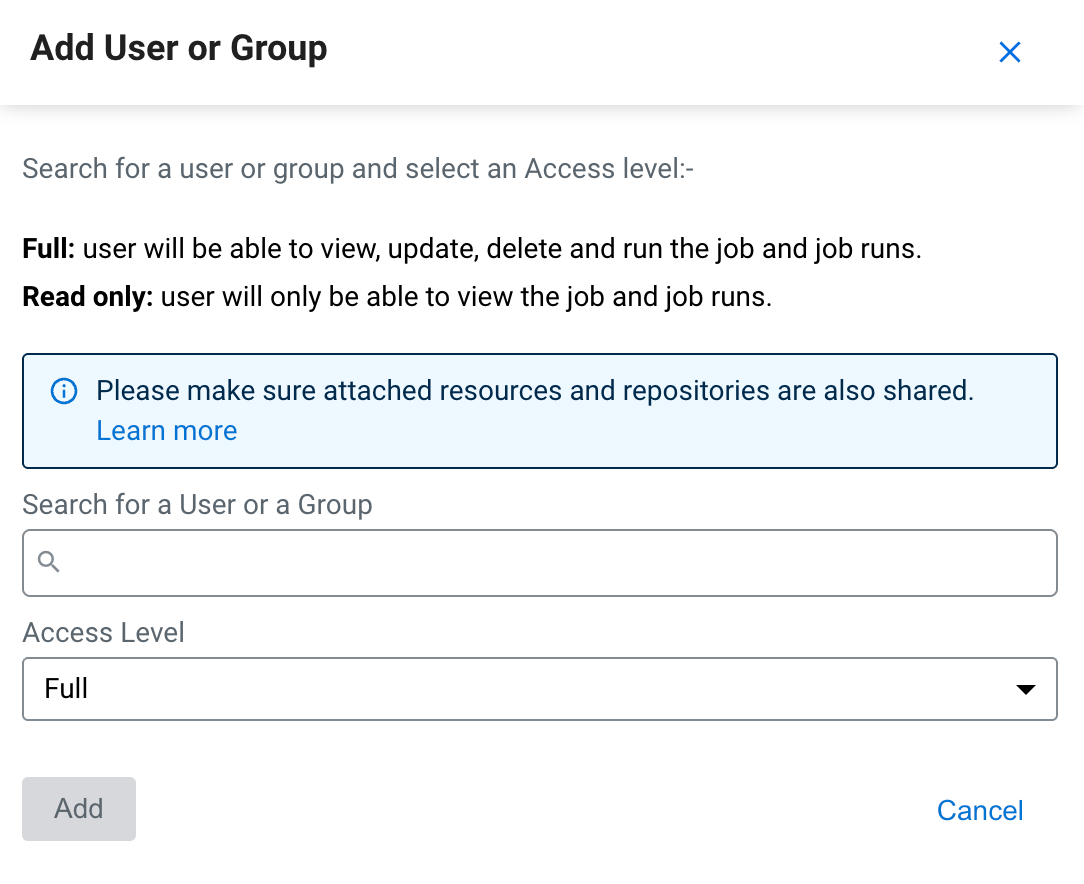The width and height of the screenshot is (1084, 884).
Task: Close the Add User or Group dialog
Action: pyautogui.click(x=1010, y=53)
